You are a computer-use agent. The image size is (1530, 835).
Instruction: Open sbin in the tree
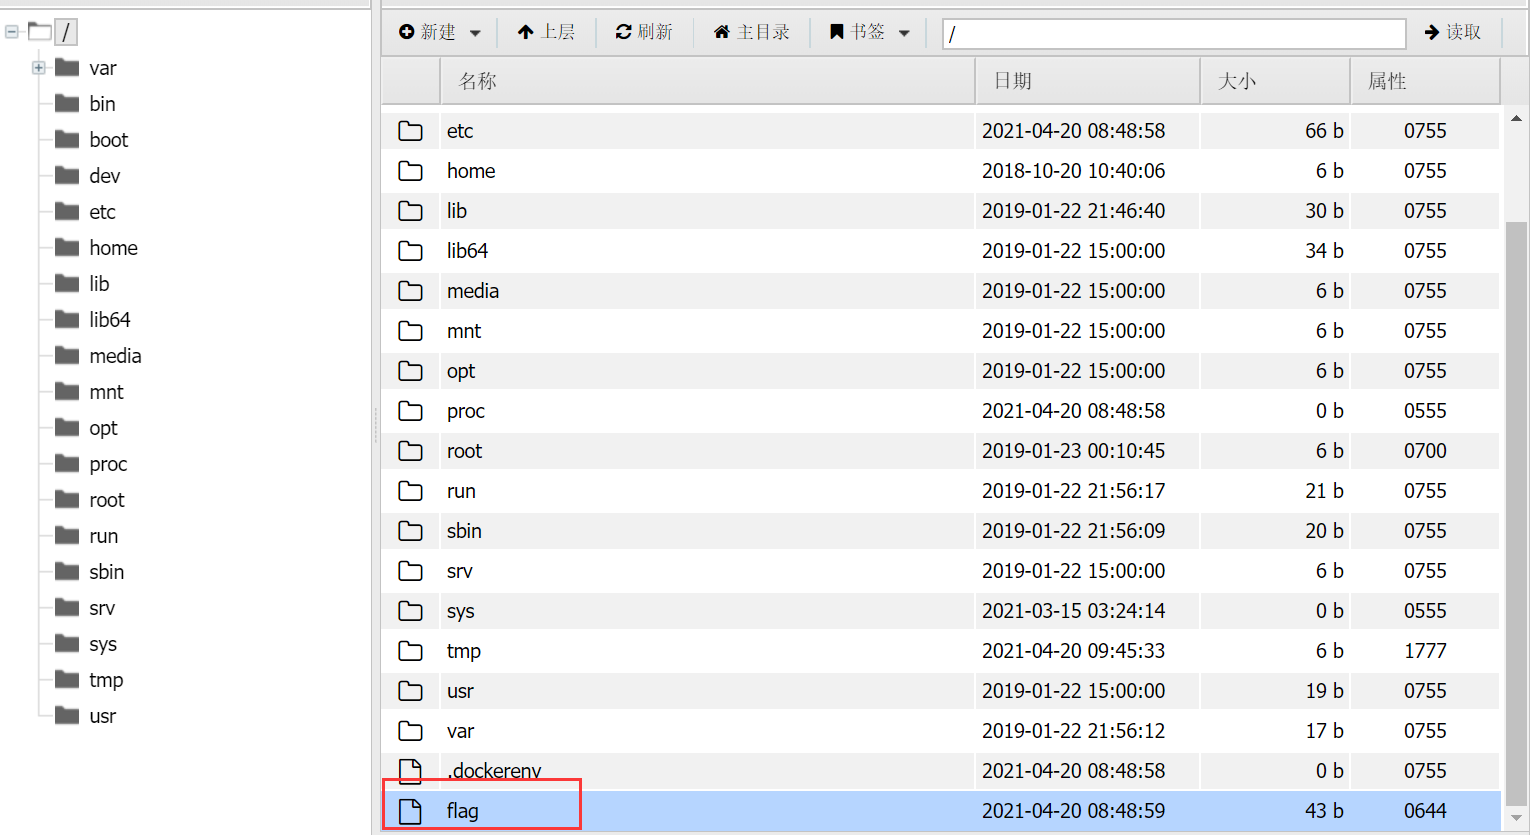106,572
